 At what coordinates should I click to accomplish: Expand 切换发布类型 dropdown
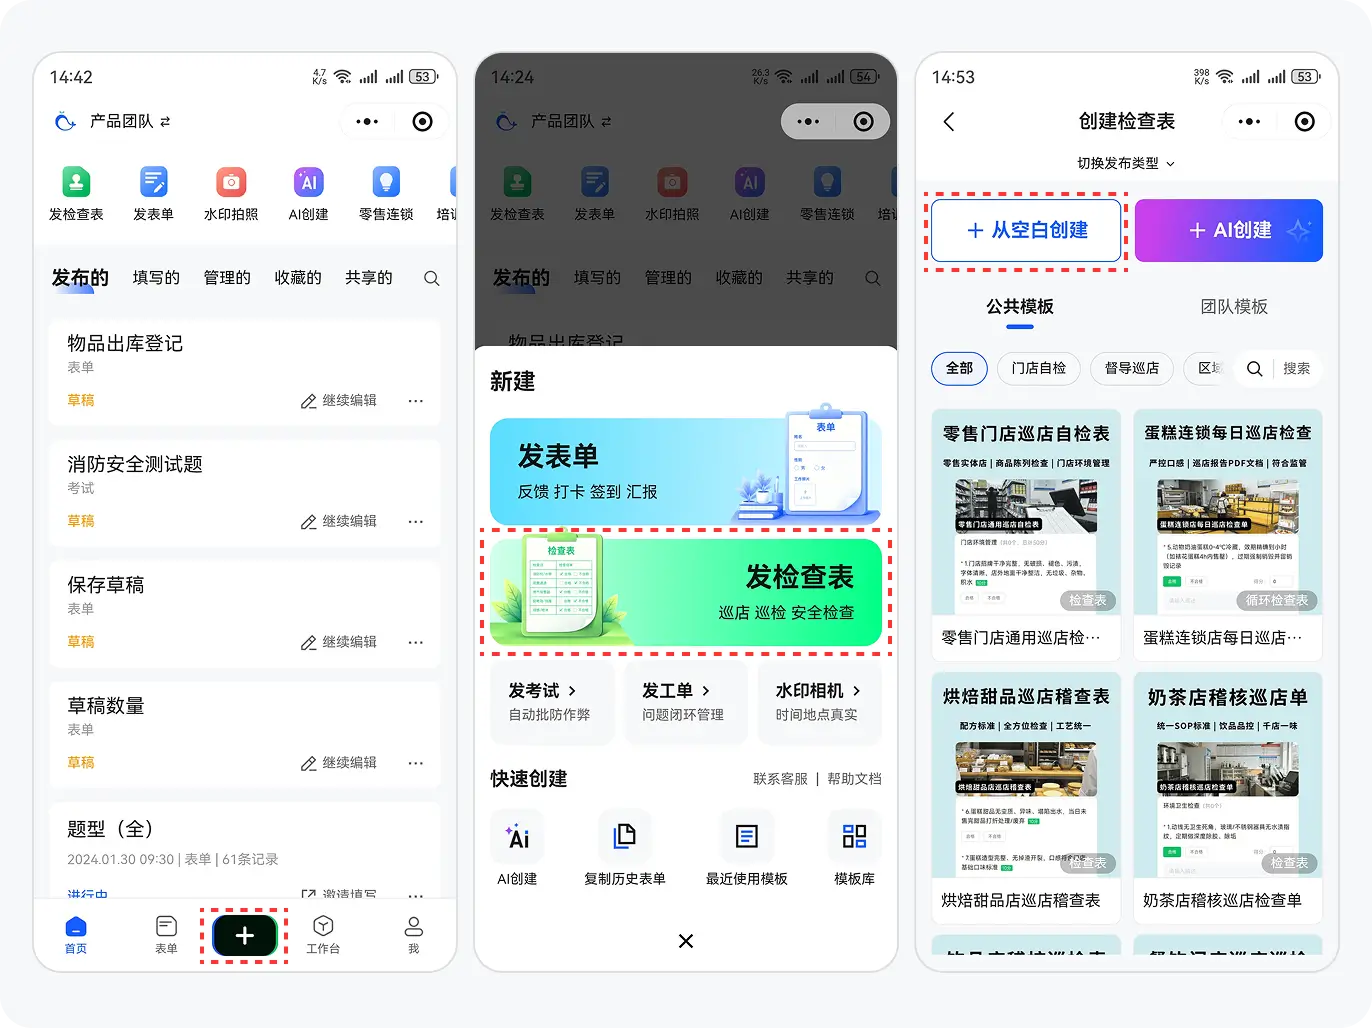(x=1126, y=163)
